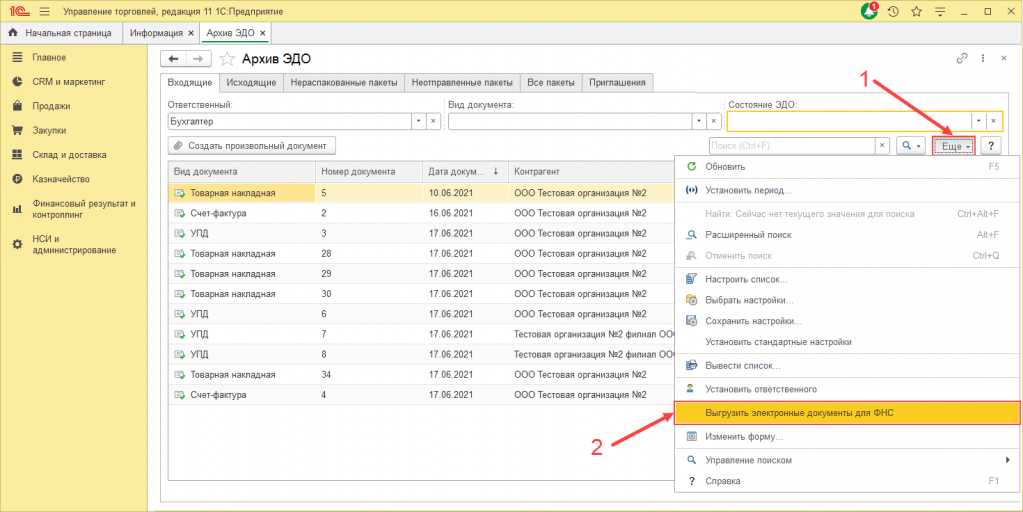Screen dimensions: 1023x512
Task: Choose Установить период menu item
Action: [748, 190]
